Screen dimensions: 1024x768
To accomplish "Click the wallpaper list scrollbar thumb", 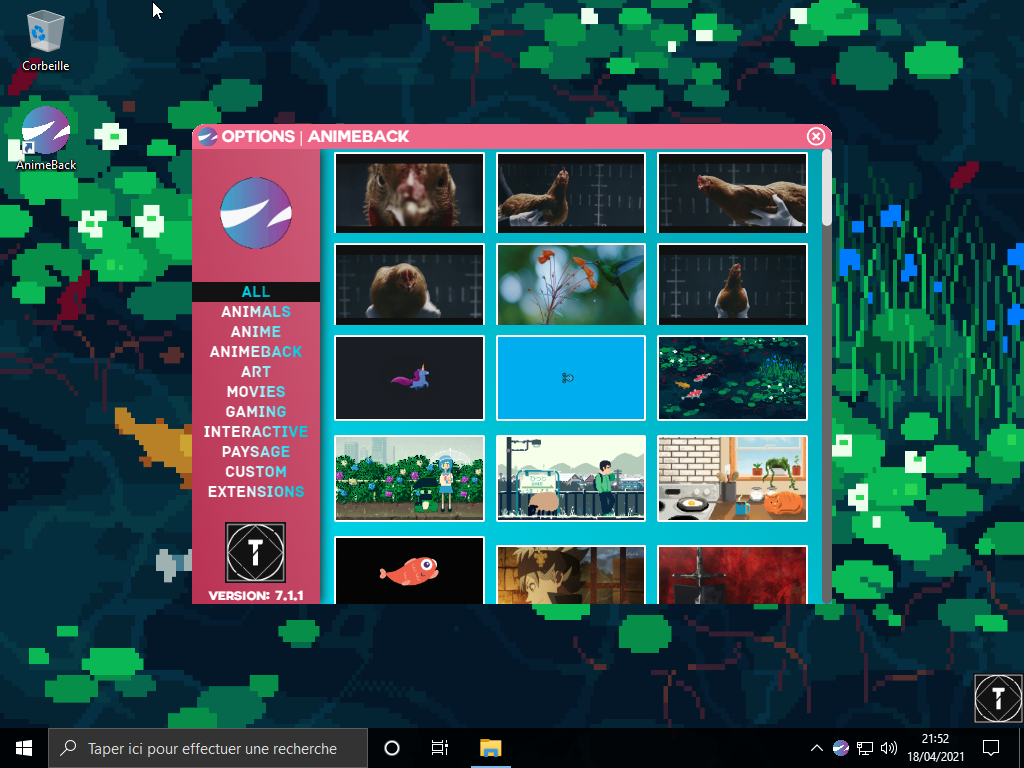I will pos(827,188).
